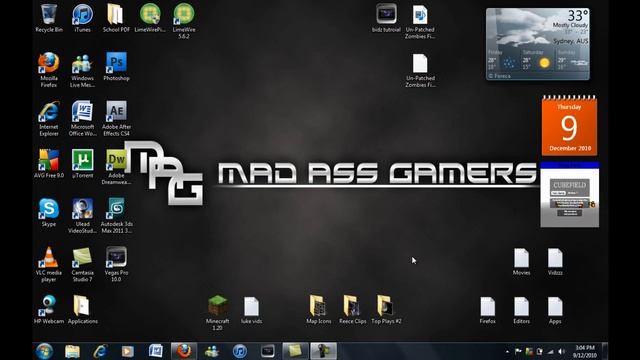Click the iTunes taskbar icon
Viewport: 640px width, 360px height.
pos(240,351)
